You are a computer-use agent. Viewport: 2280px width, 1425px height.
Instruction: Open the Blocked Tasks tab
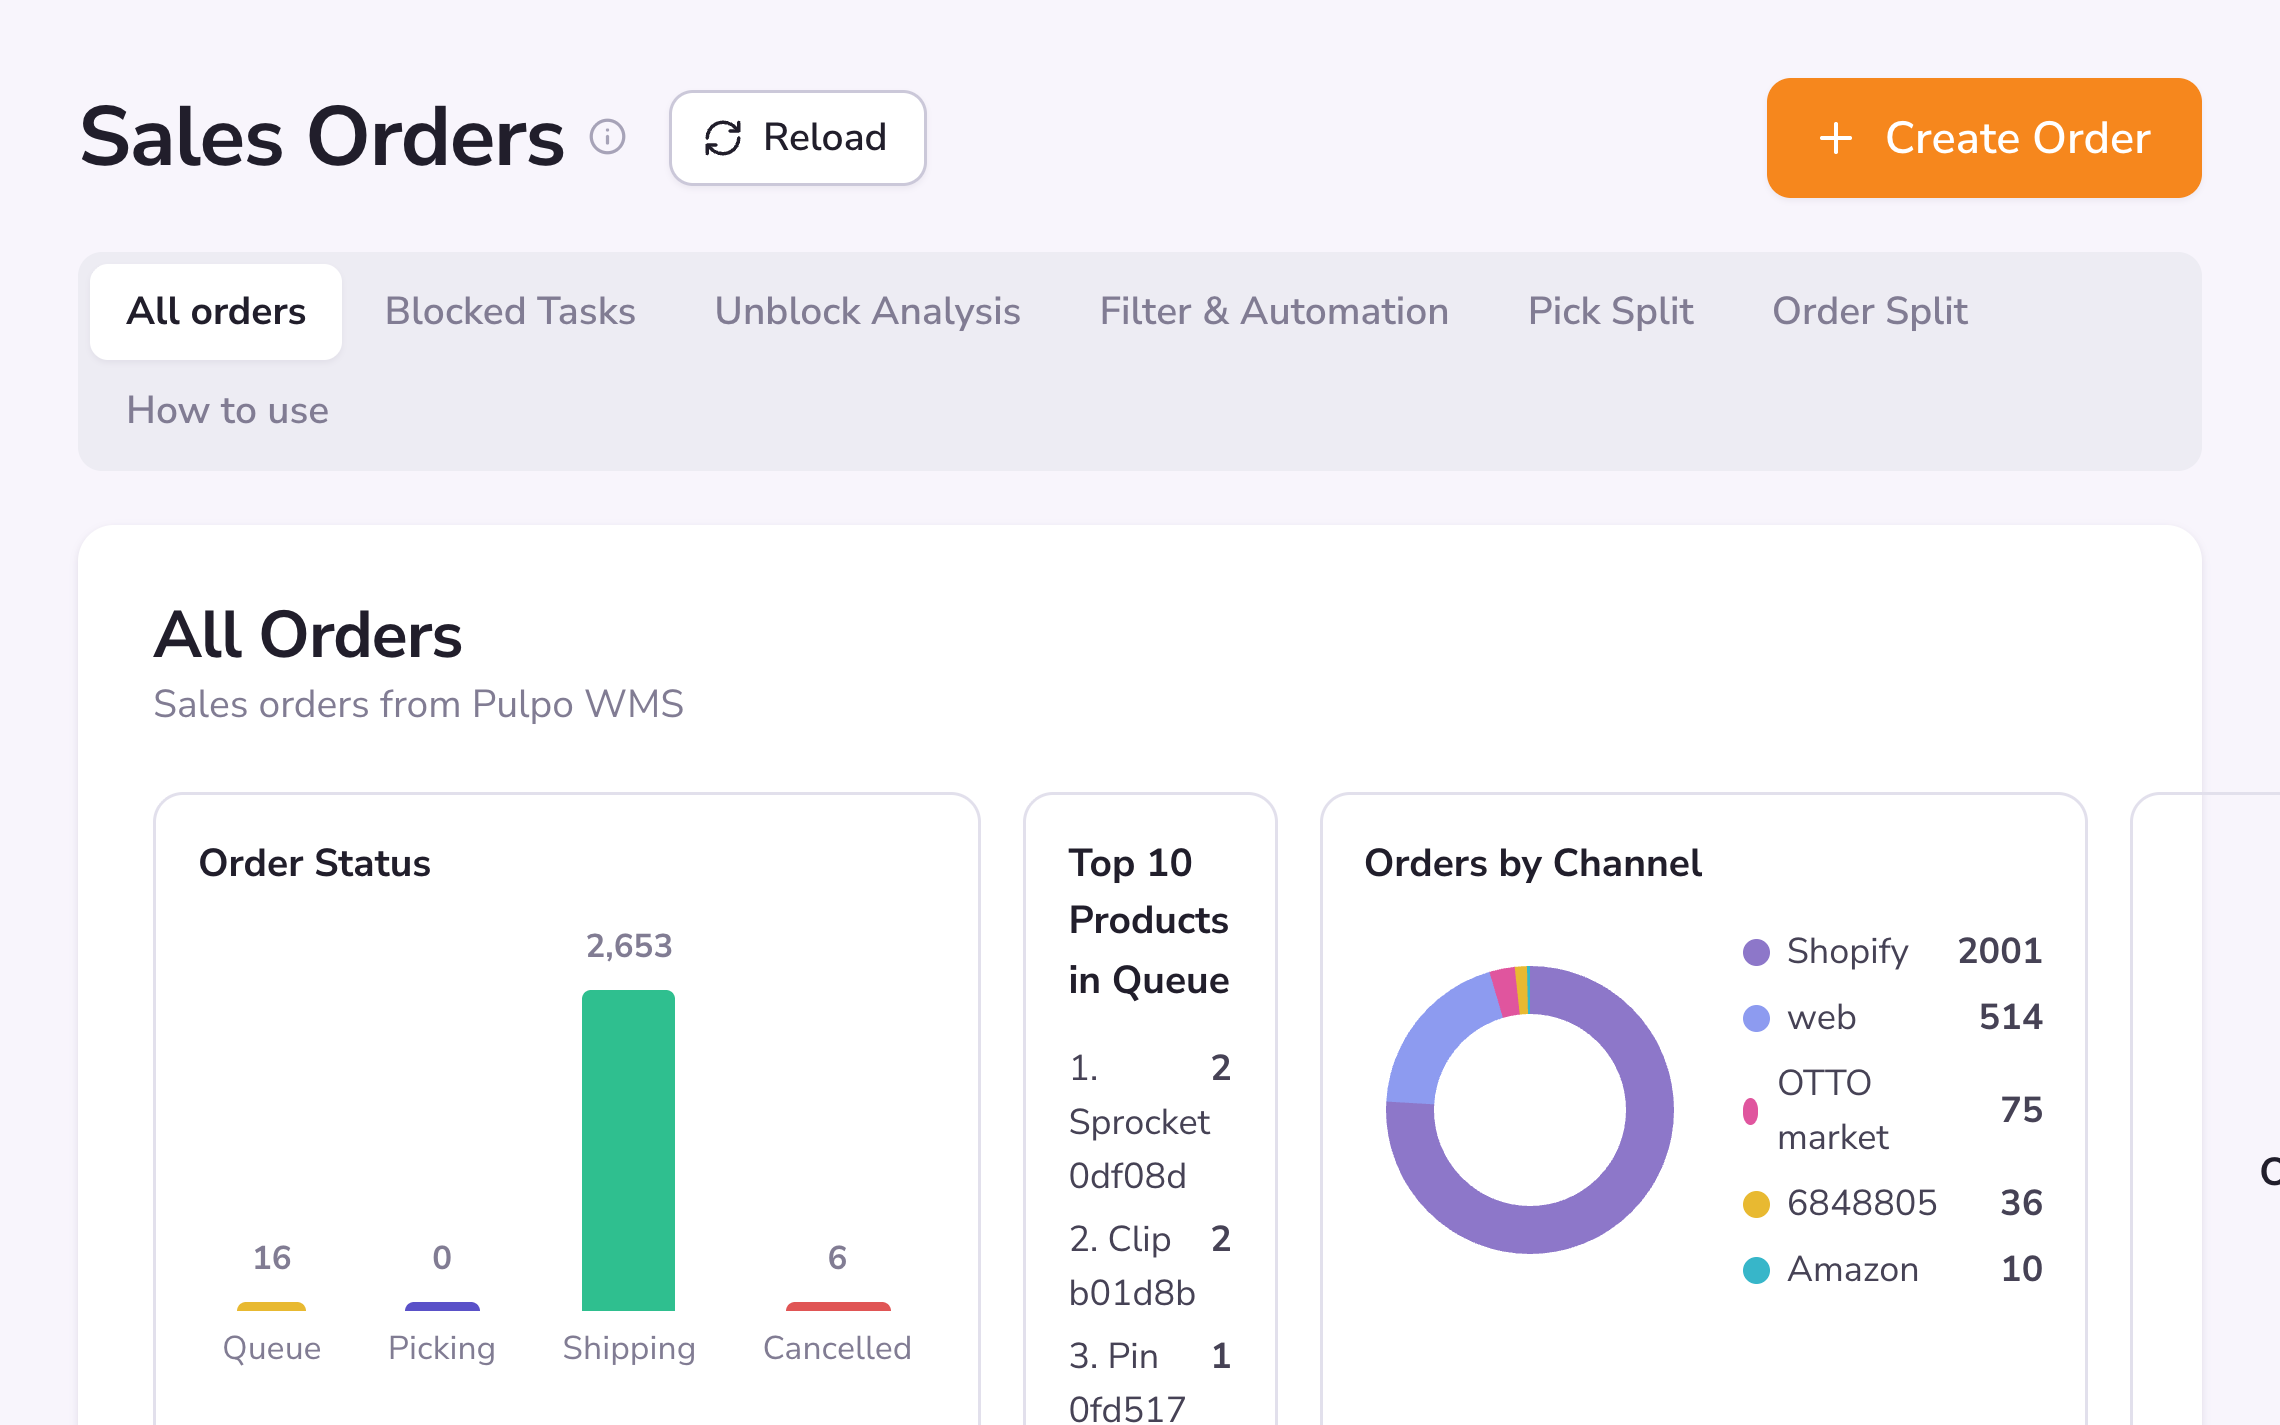[510, 311]
